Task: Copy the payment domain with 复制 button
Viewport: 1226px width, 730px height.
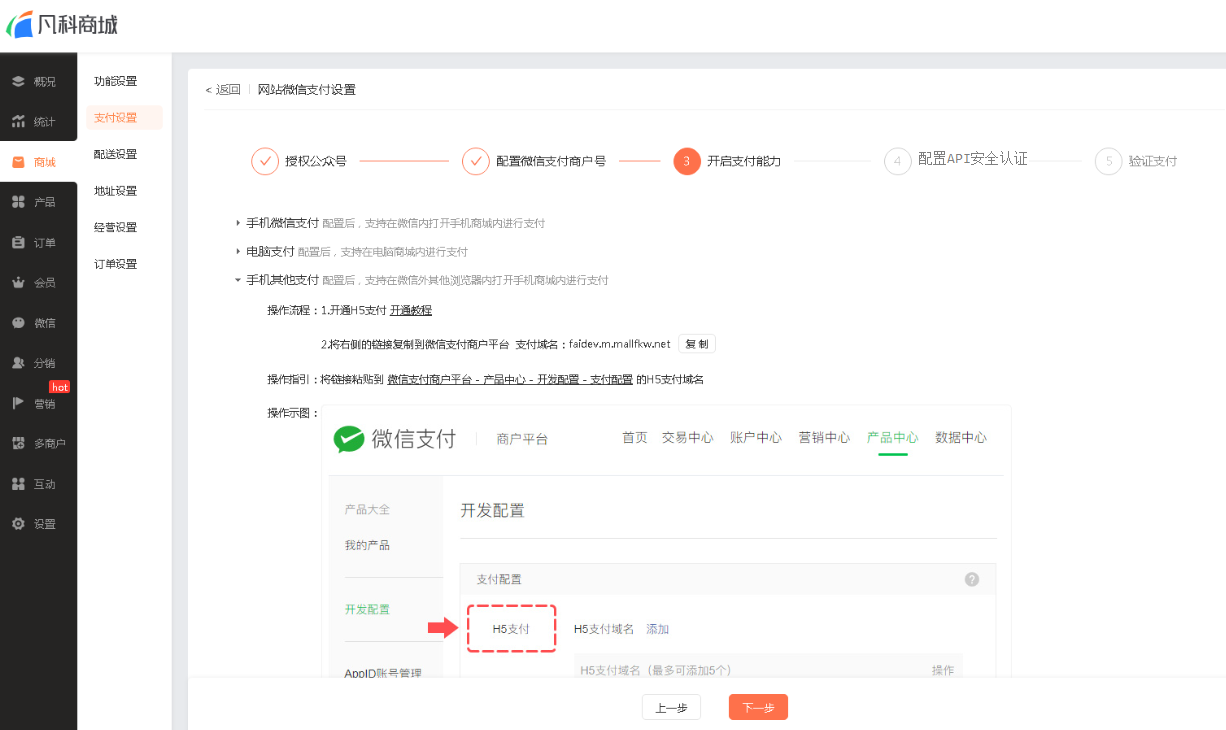Action: click(697, 344)
